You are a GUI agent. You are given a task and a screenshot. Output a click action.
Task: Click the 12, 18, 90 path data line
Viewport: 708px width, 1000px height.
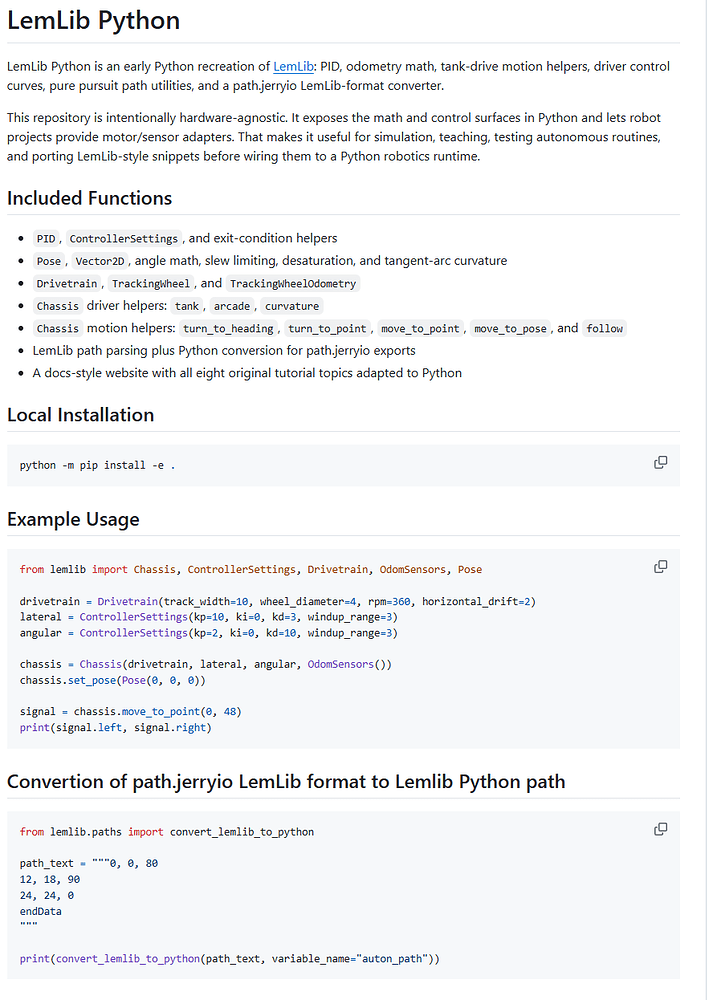point(50,879)
